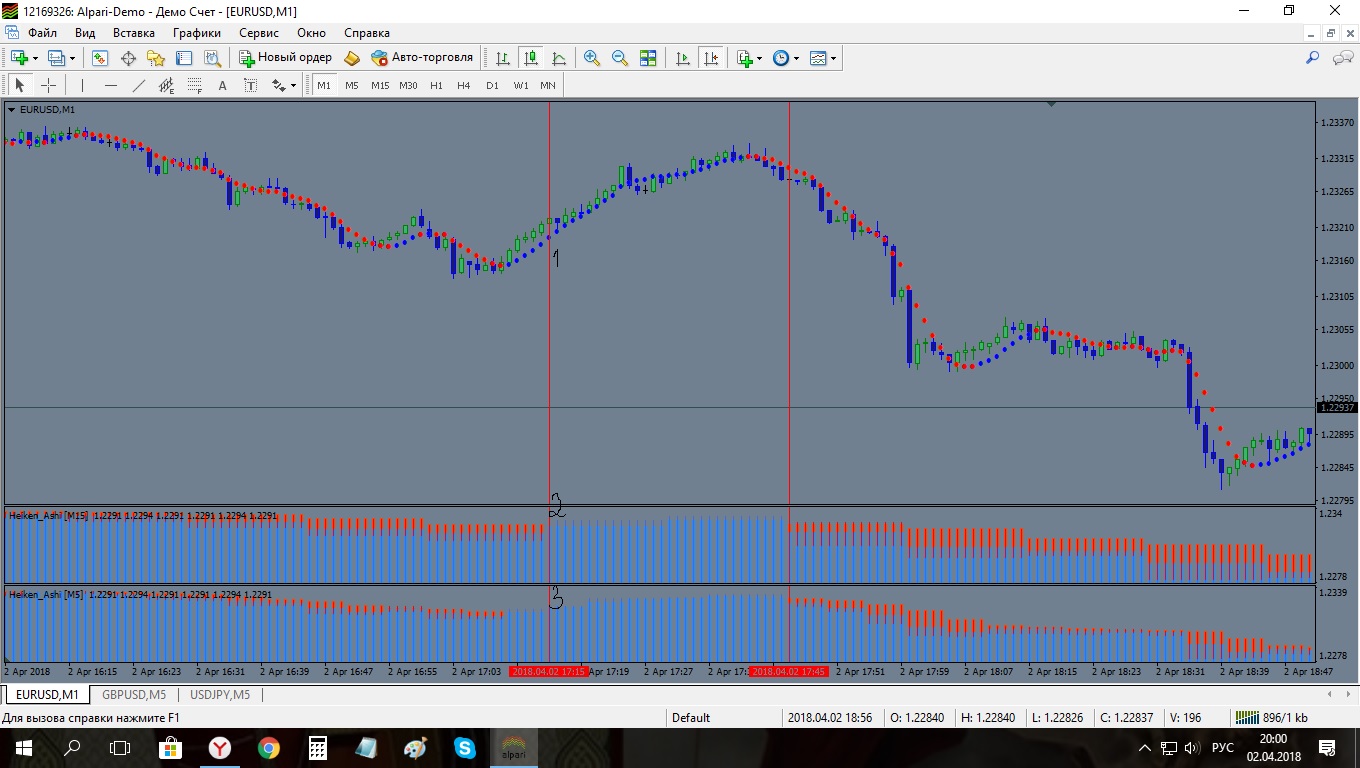Switch timeframe to H1
This screenshot has height=768, width=1360.
pos(436,85)
